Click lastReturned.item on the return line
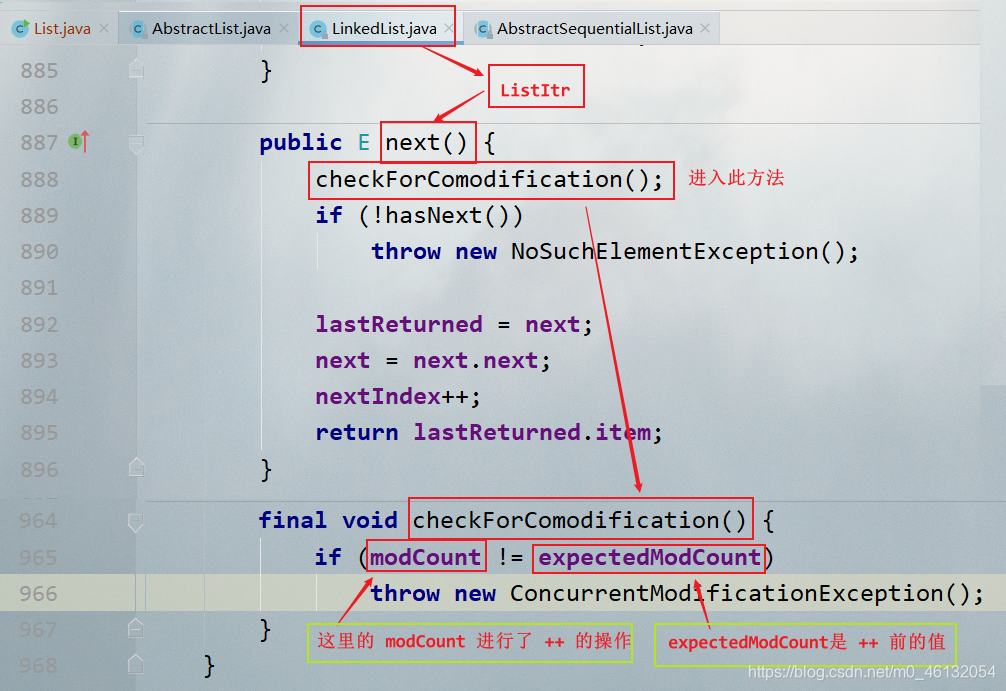 tap(532, 433)
